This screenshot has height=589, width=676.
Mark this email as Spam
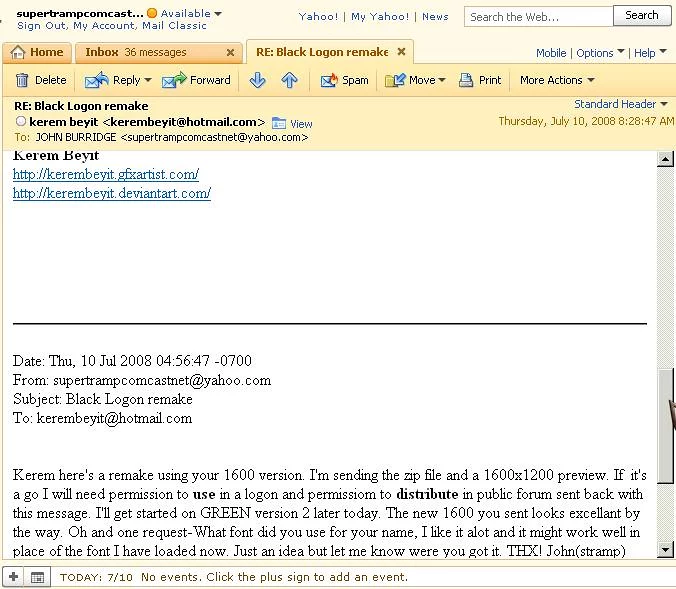(x=345, y=80)
